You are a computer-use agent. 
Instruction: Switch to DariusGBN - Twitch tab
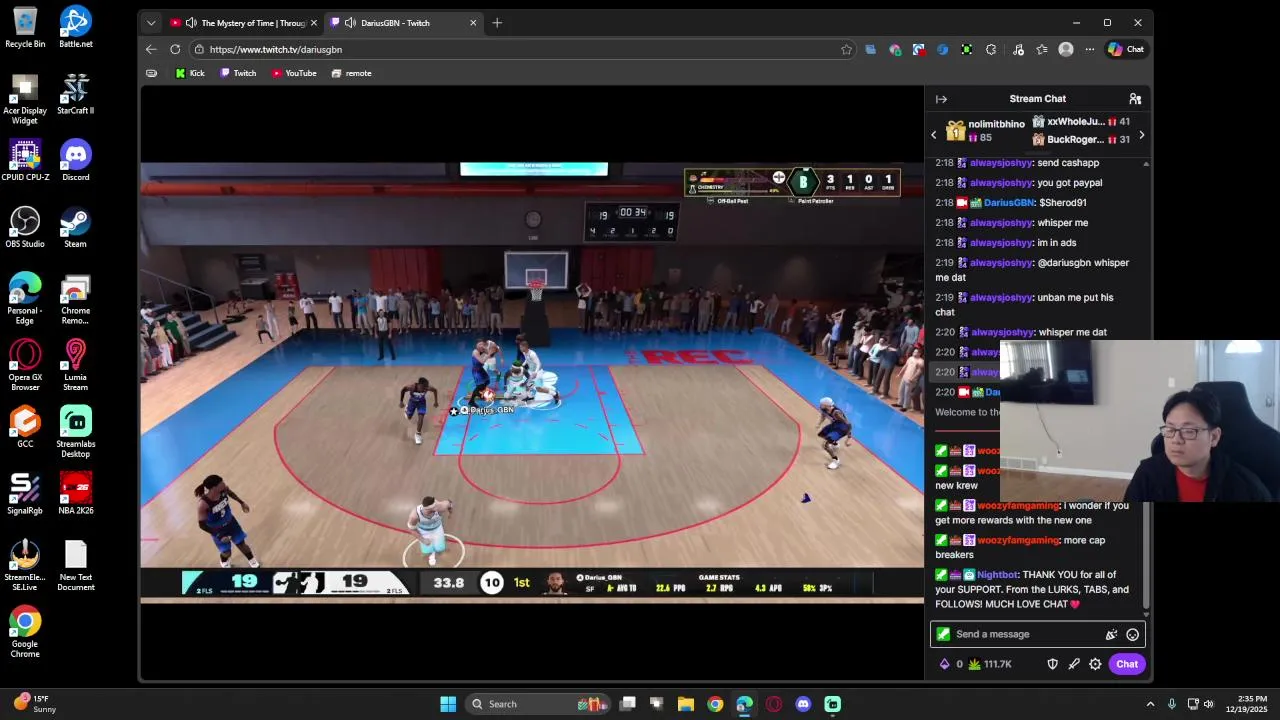coord(403,23)
